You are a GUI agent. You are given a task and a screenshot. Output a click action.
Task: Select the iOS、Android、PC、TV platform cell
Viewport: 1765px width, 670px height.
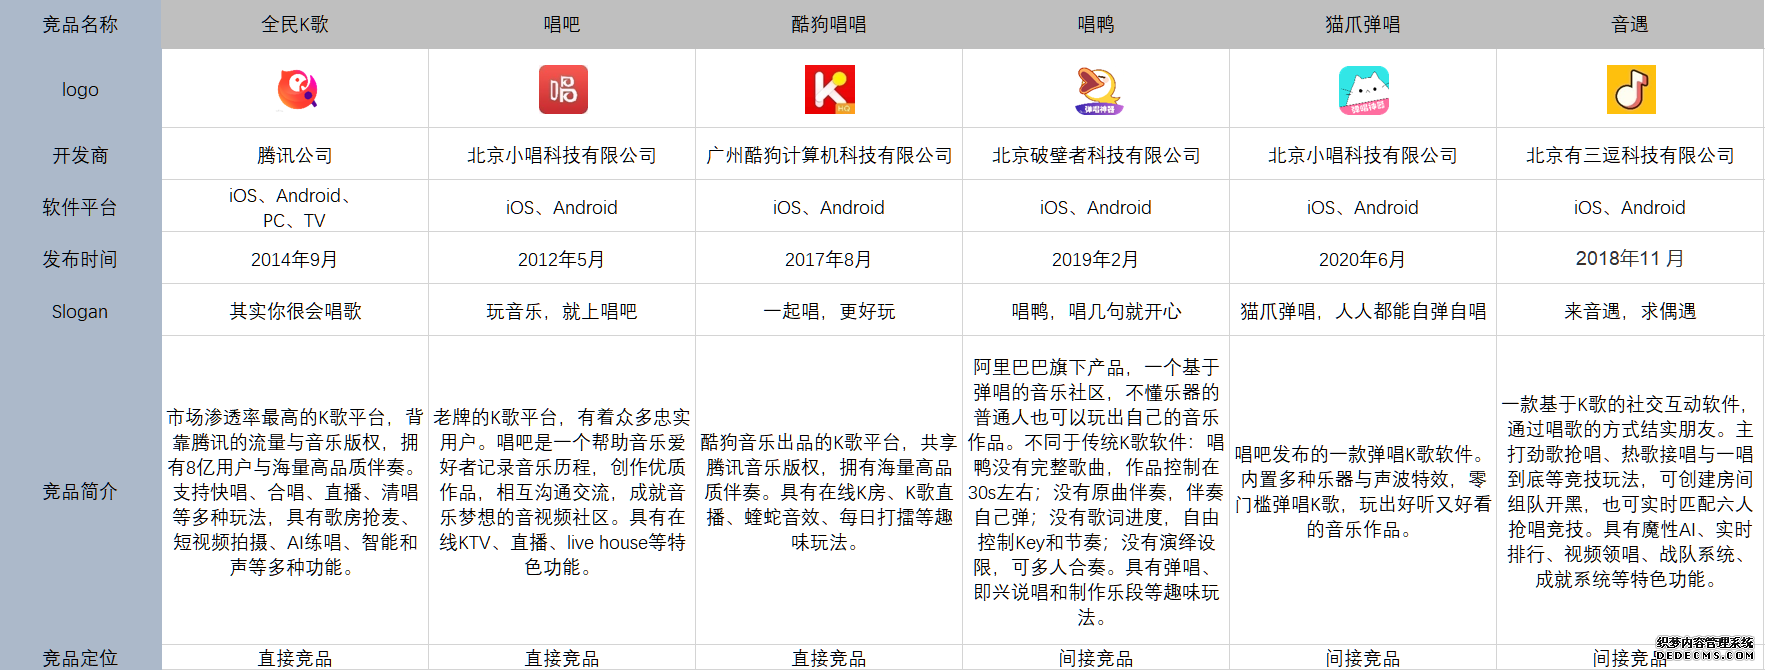pyautogui.click(x=295, y=207)
